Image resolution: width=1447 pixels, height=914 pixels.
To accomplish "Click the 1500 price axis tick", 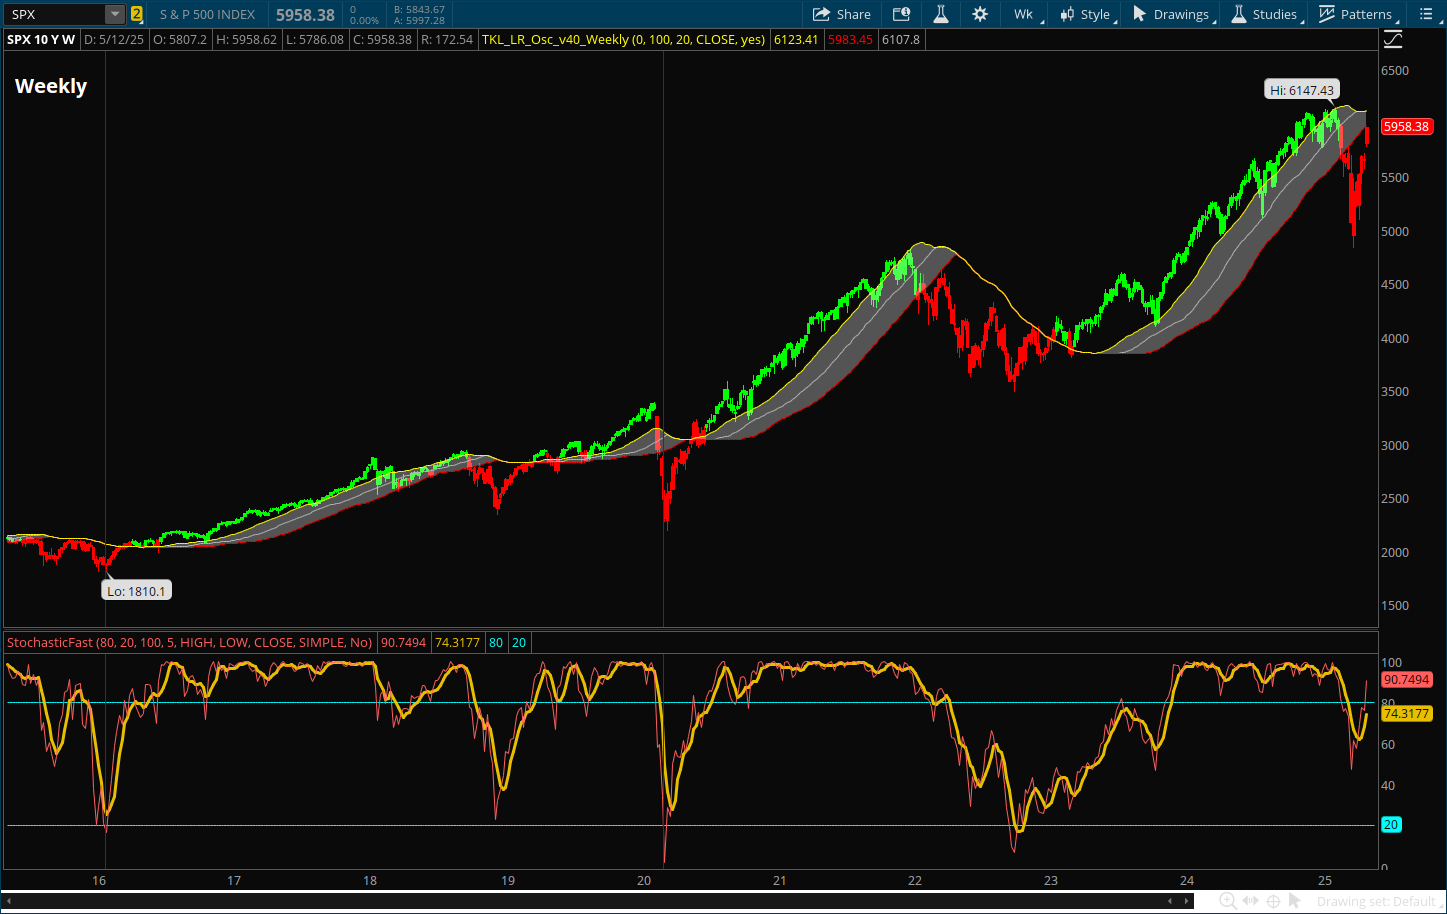I will (1395, 605).
